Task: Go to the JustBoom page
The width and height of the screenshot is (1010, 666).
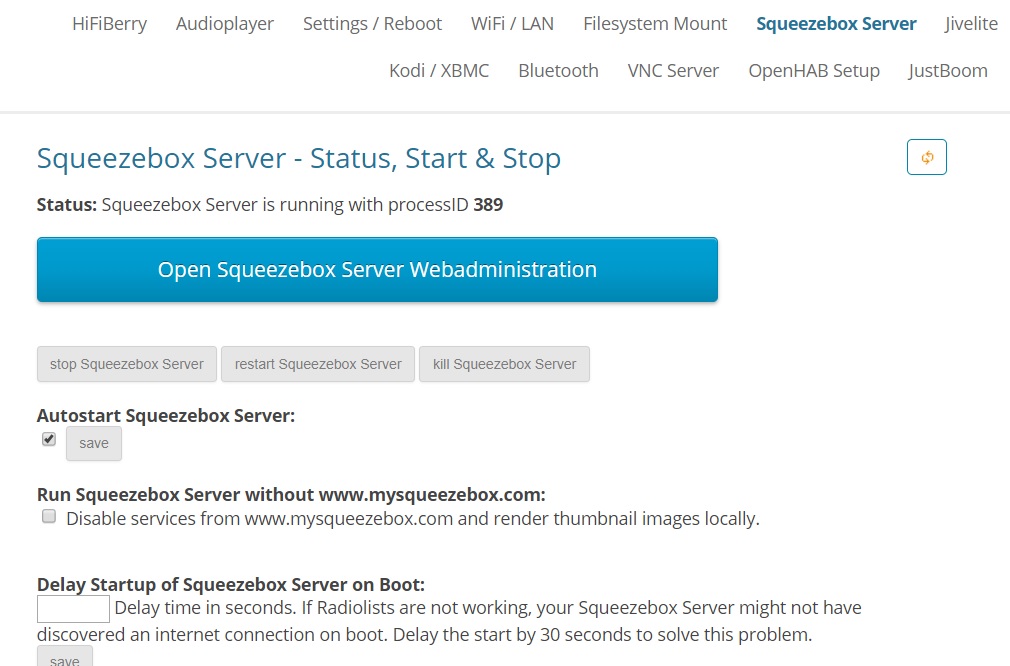Action: (948, 71)
